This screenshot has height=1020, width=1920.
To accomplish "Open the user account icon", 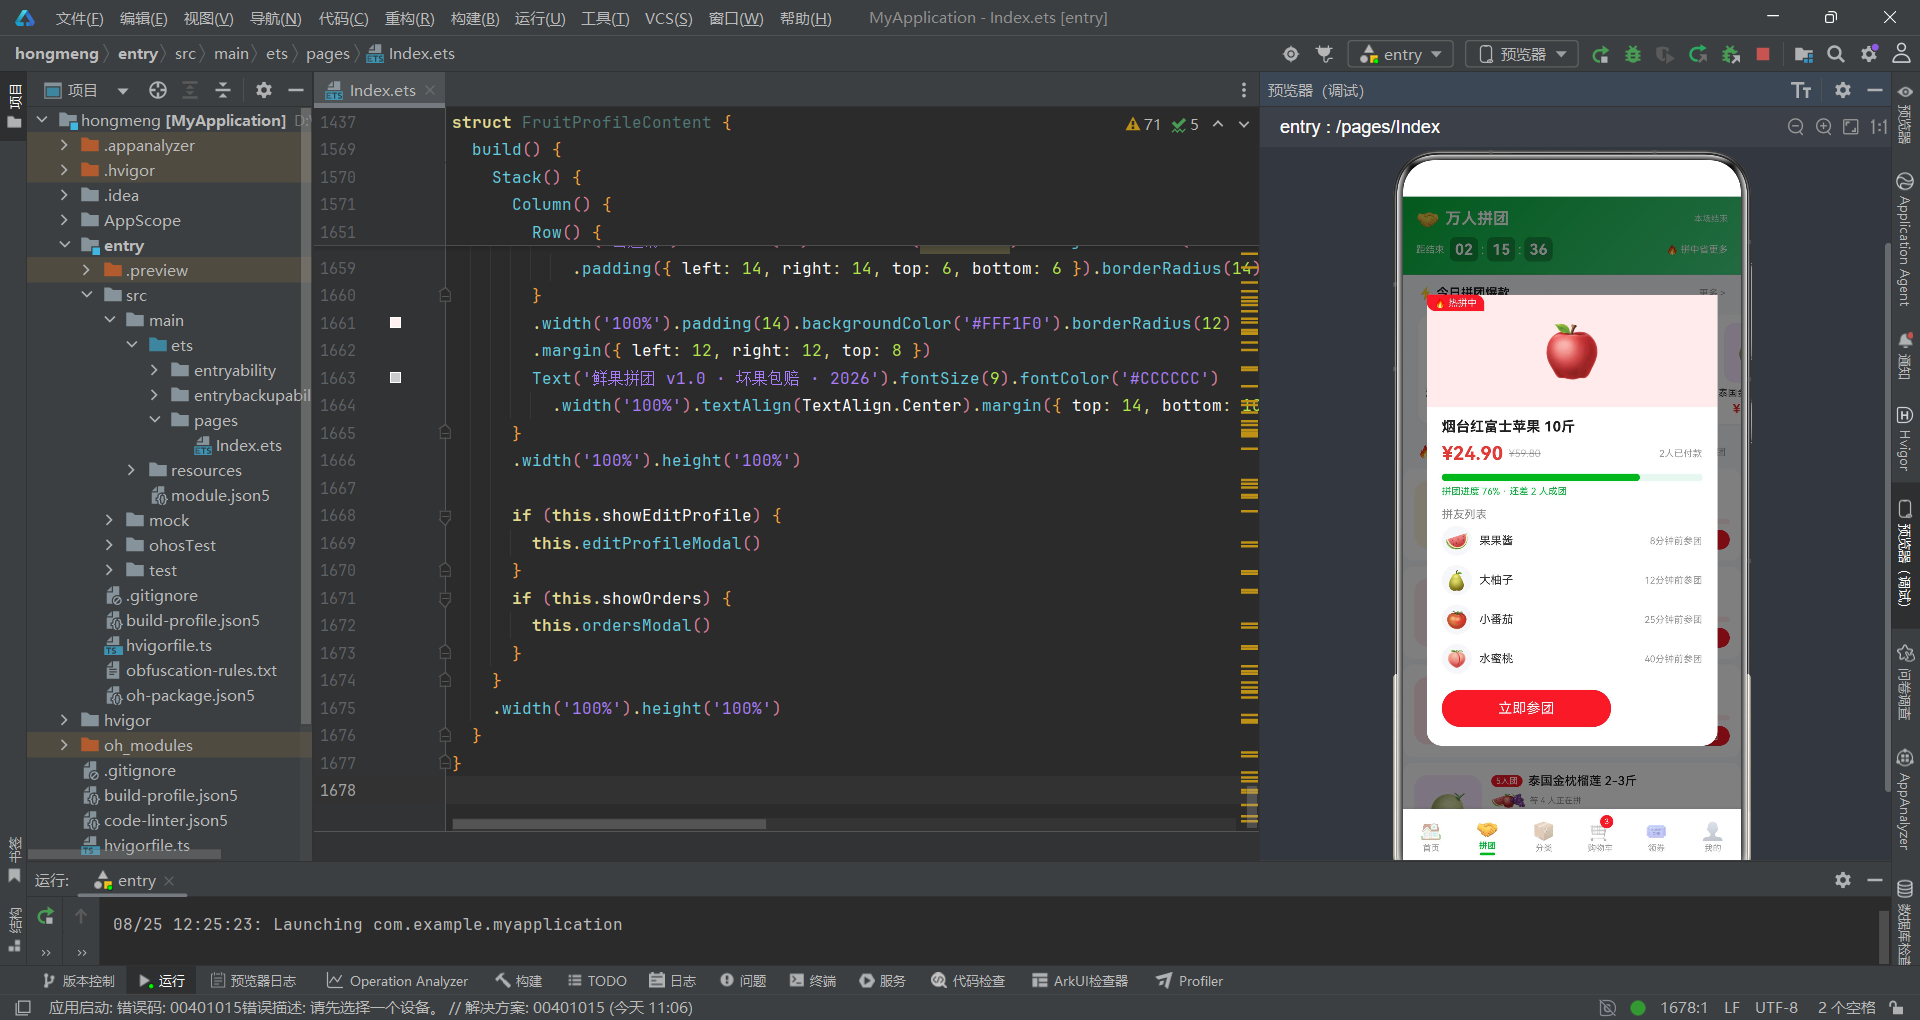I will [1901, 54].
